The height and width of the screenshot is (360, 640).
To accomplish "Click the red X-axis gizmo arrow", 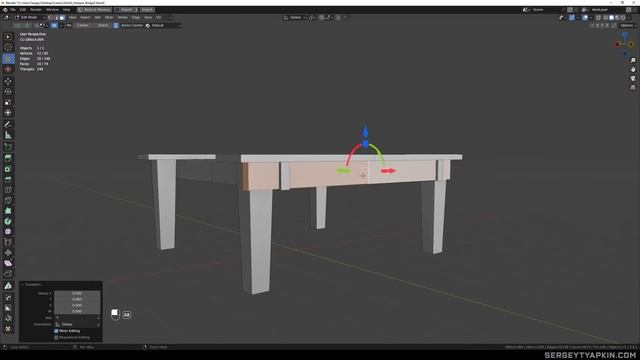I will coord(389,171).
